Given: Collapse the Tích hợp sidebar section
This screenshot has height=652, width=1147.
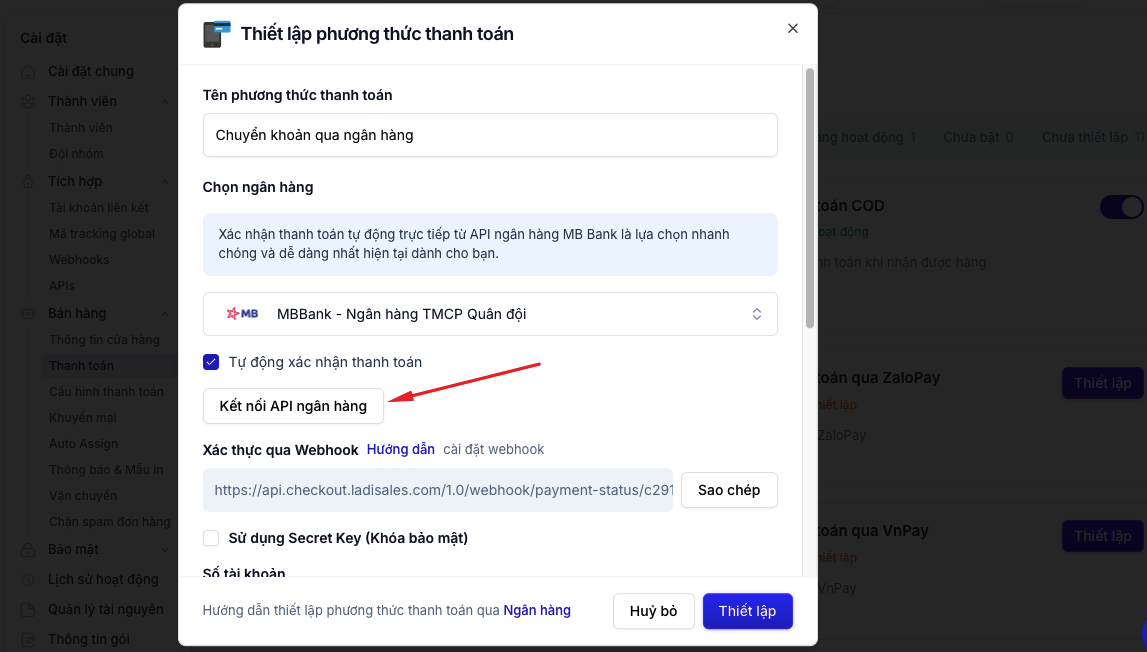Looking at the screenshot, I should pos(165,181).
